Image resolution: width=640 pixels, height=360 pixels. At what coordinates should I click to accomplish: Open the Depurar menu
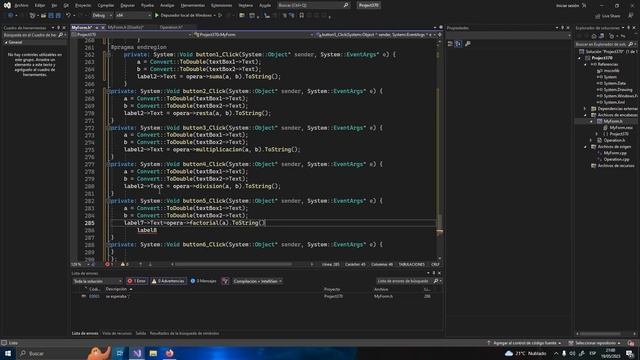[x=127, y=5]
